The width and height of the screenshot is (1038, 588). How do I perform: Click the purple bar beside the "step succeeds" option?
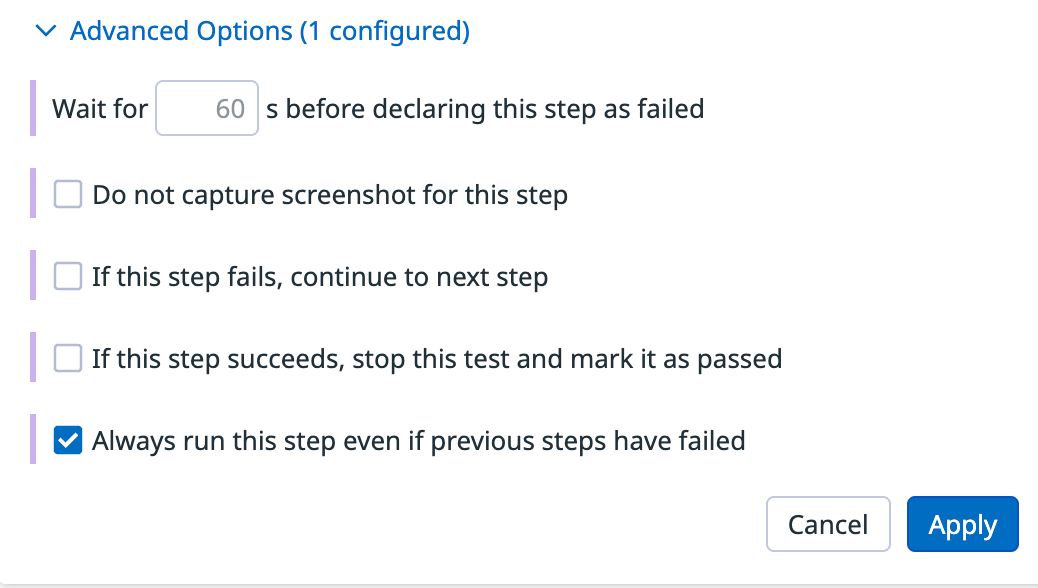[x=33, y=358]
